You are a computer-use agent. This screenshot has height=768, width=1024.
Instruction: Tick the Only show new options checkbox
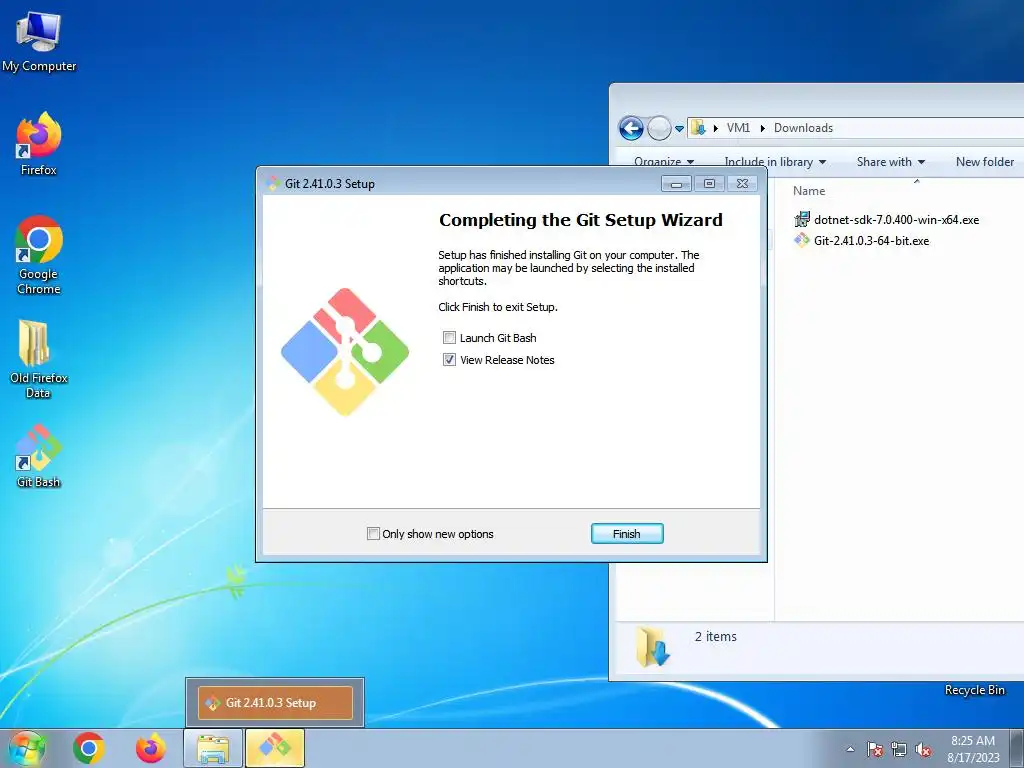tap(374, 534)
